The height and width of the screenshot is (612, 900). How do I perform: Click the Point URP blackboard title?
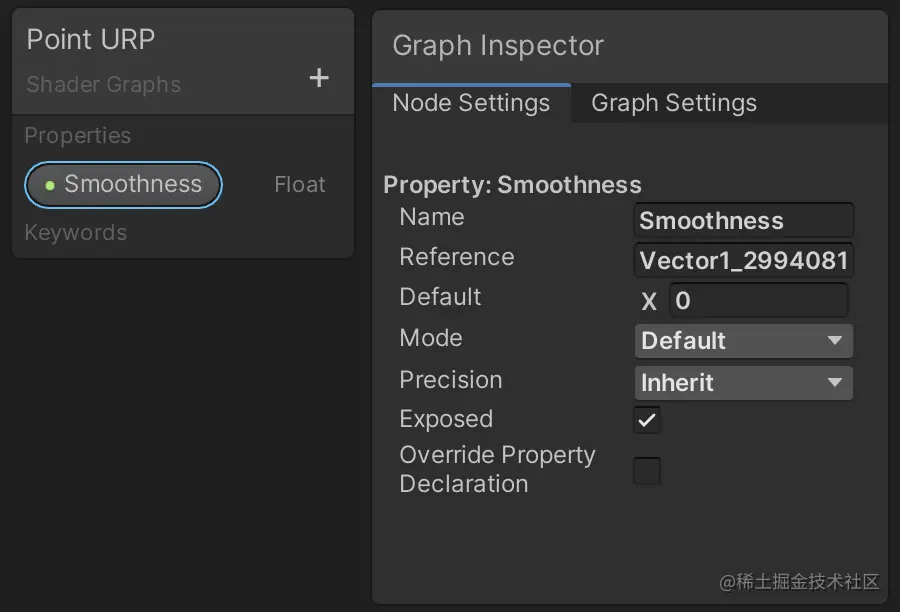(91, 40)
